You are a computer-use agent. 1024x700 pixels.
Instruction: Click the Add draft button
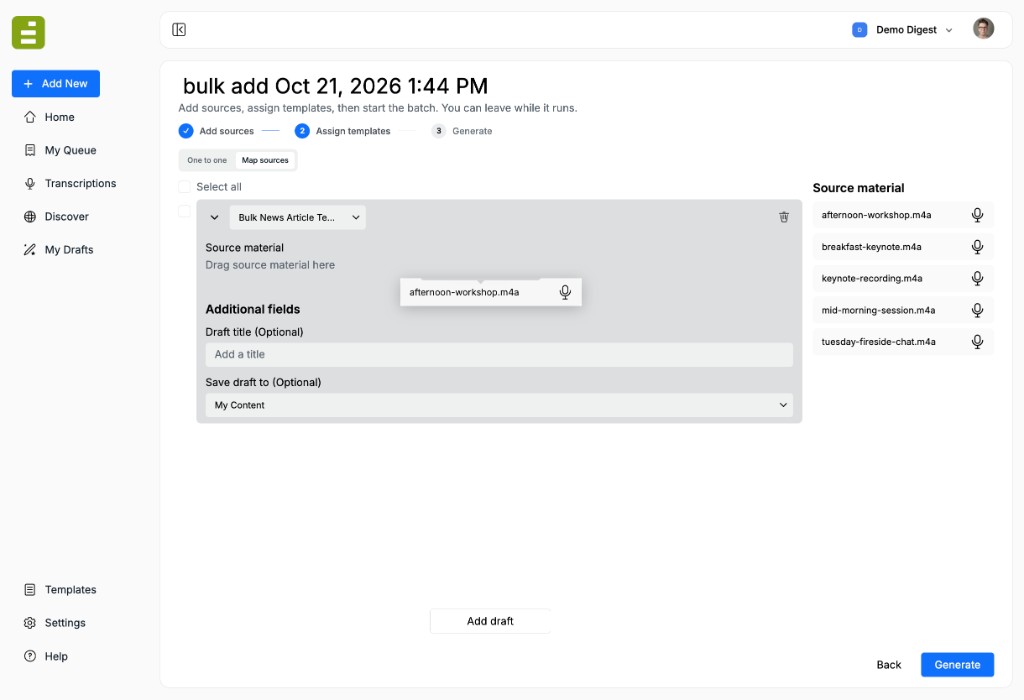[490, 621]
